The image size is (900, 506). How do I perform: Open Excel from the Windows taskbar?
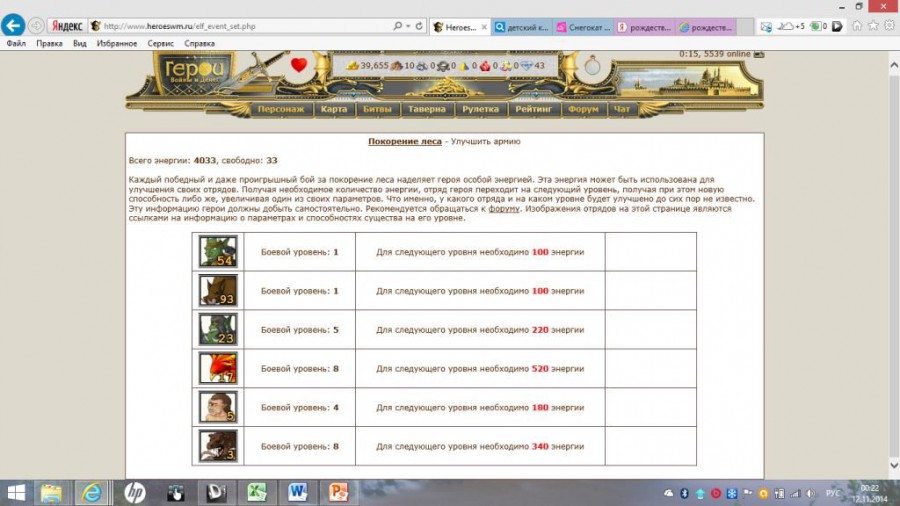point(257,492)
